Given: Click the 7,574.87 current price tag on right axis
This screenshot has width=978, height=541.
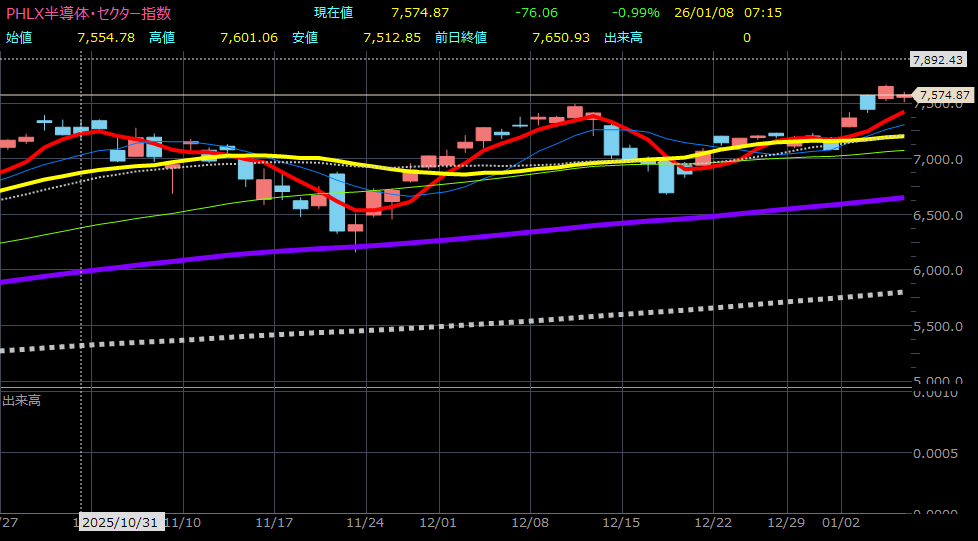Looking at the screenshot, I should [944, 95].
